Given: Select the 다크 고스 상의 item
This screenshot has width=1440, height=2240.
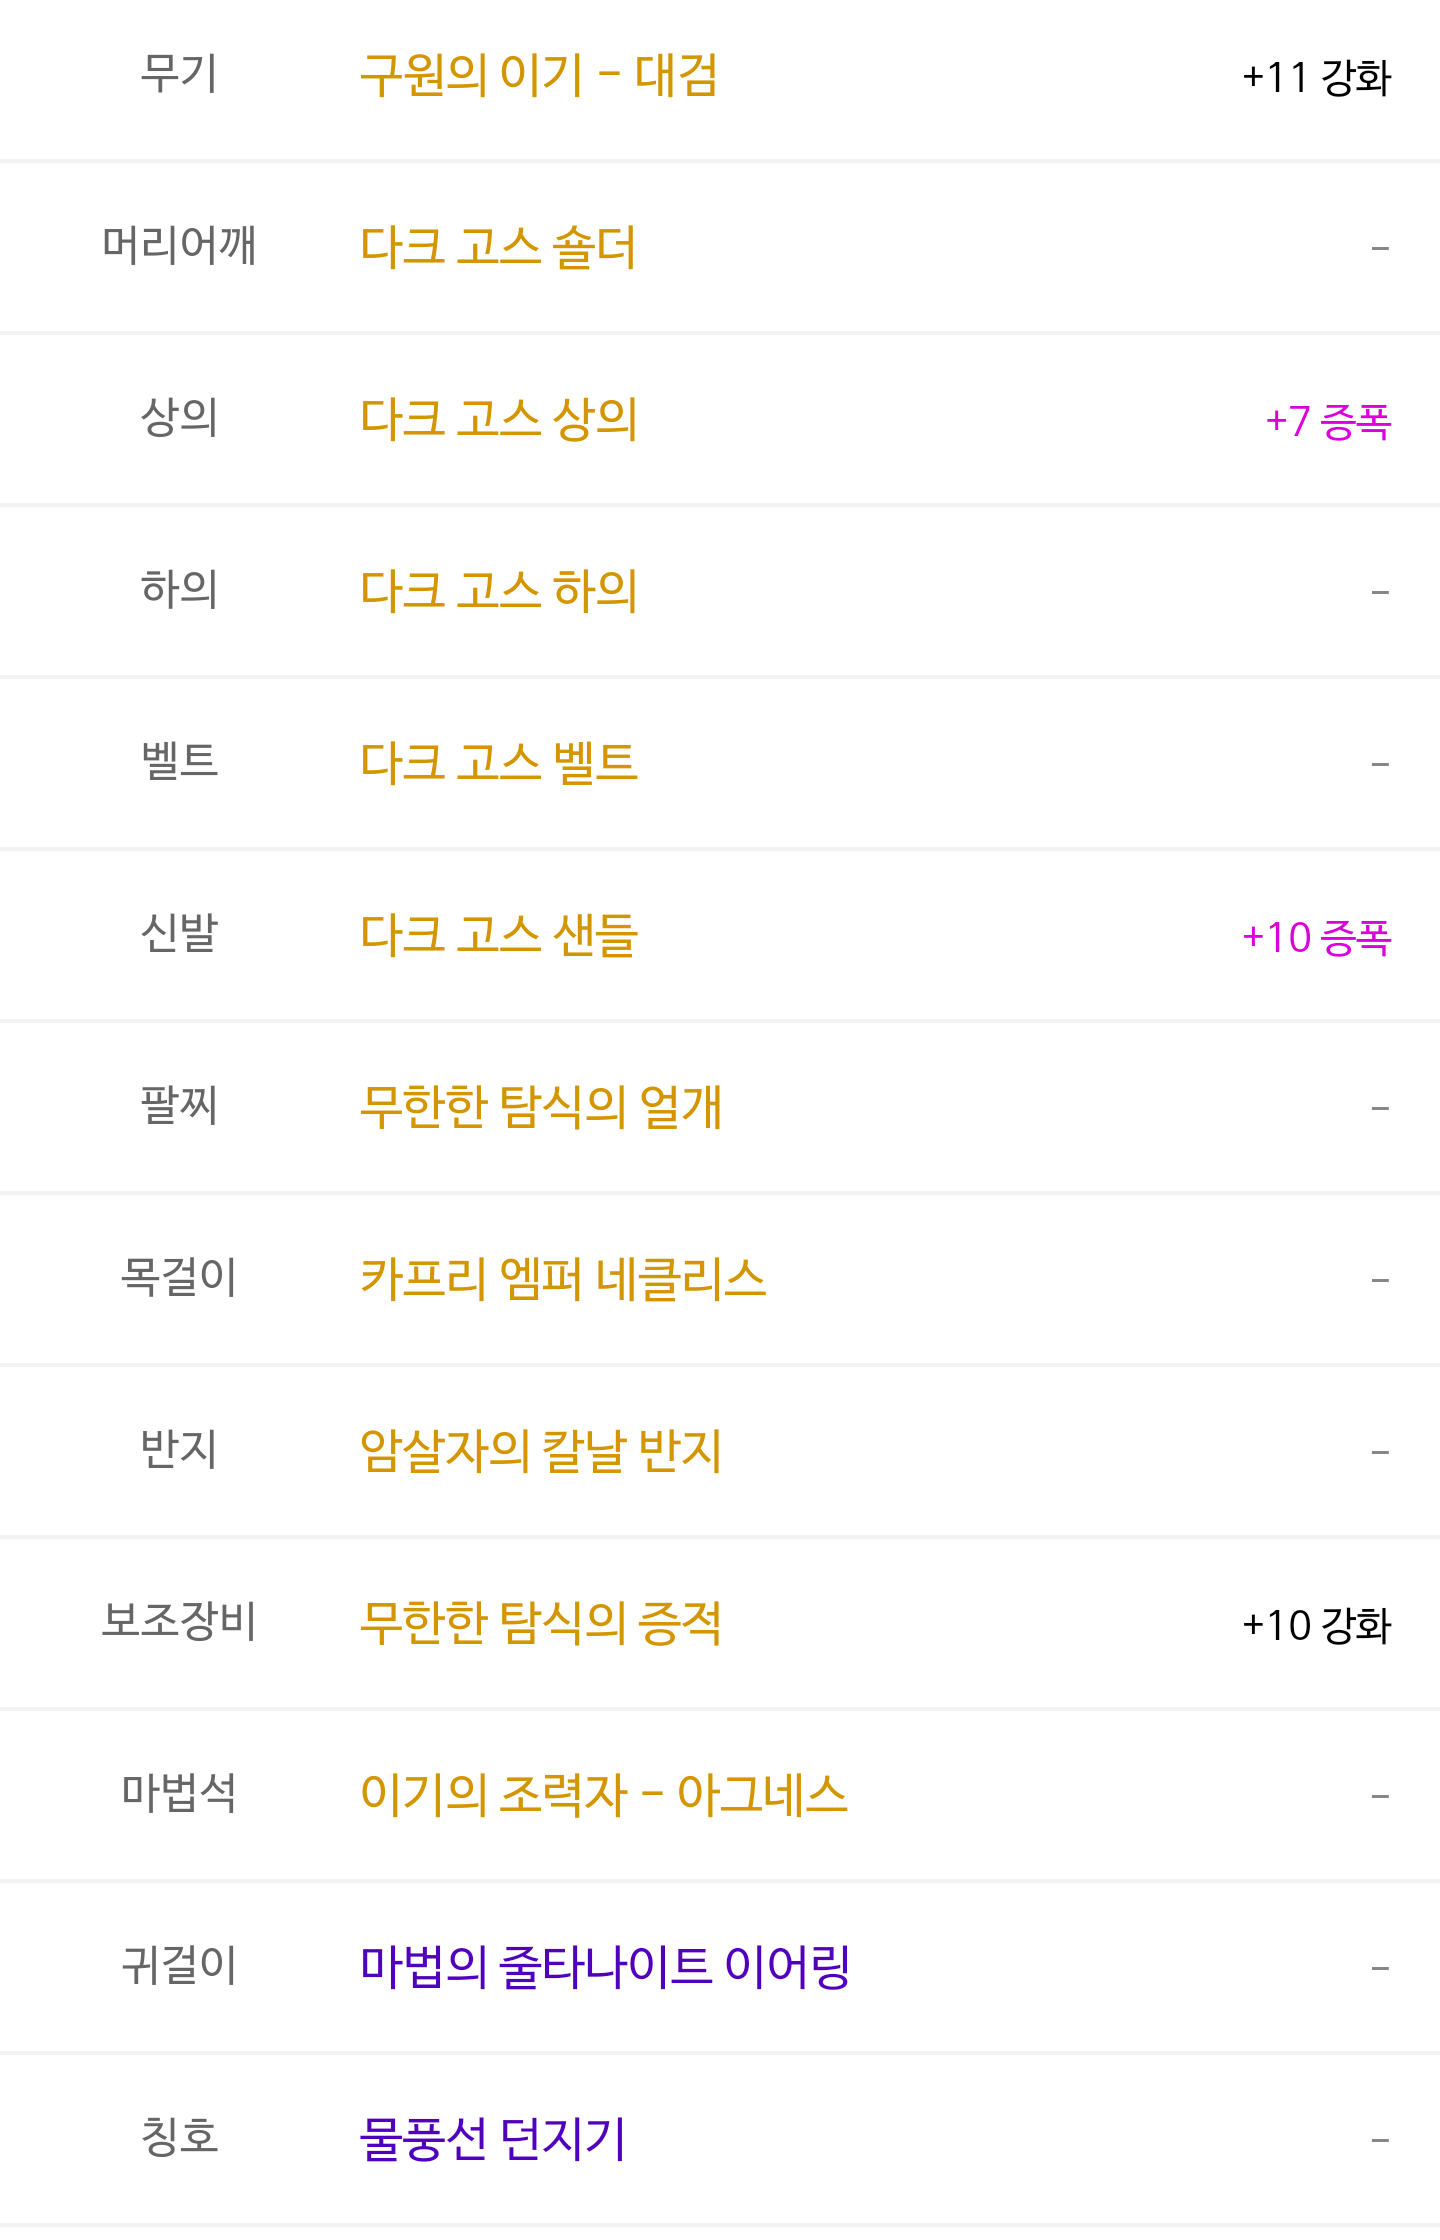Looking at the screenshot, I should [x=498, y=419].
